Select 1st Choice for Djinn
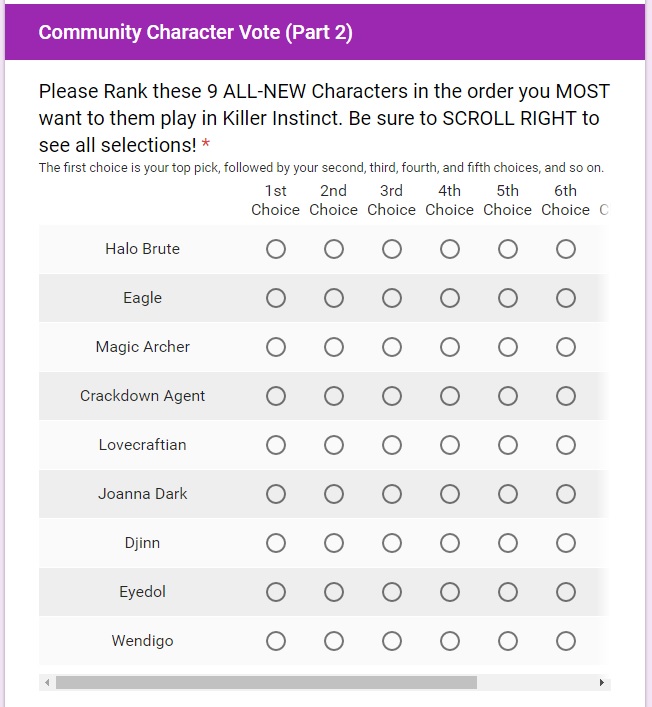Viewport: 652px width, 707px height. (x=276, y=543)
